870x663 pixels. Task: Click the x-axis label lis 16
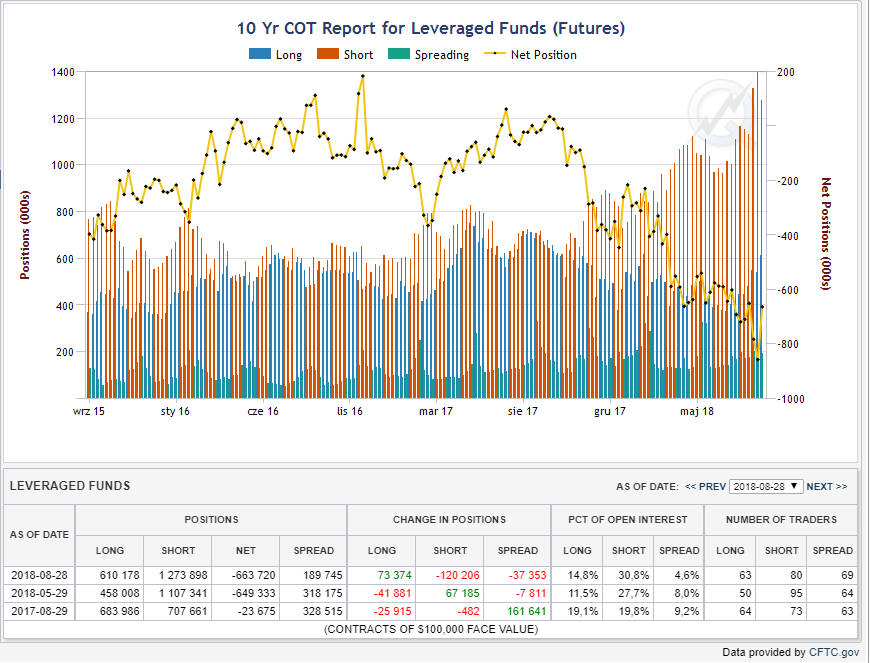(350, 412)
